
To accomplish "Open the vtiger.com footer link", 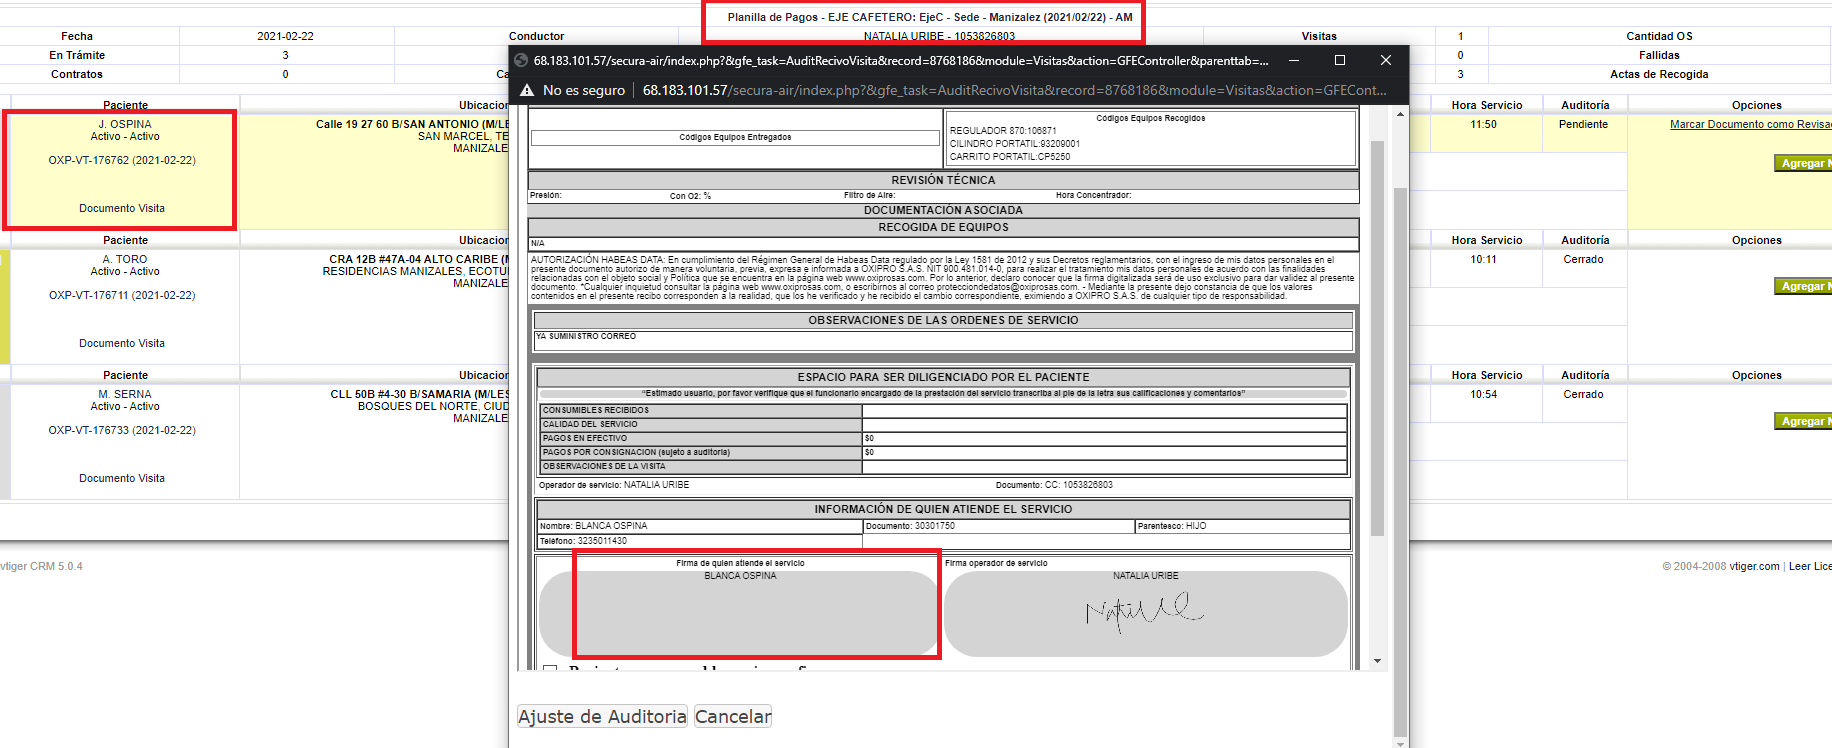I will click(x=1754, y=566).
